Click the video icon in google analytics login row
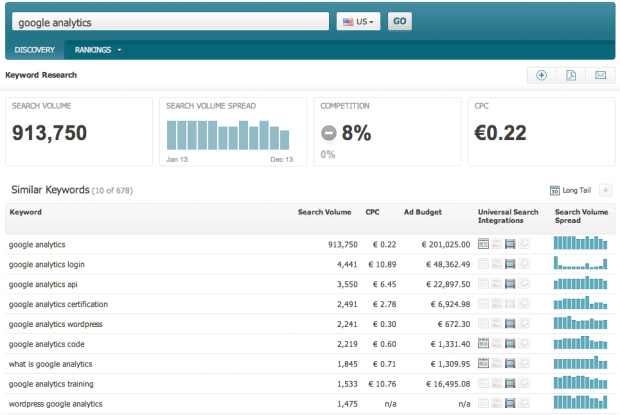This screenshot has width=620, height=415. tap(510, 264)
